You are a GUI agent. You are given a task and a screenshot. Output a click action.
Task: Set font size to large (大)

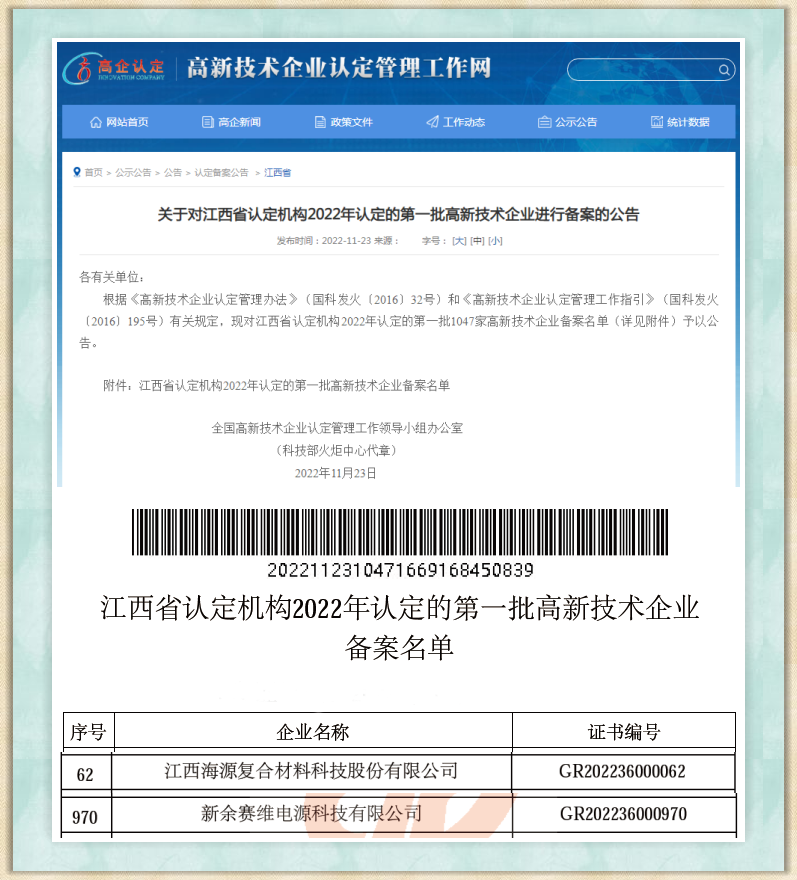(x=459, y=241)
